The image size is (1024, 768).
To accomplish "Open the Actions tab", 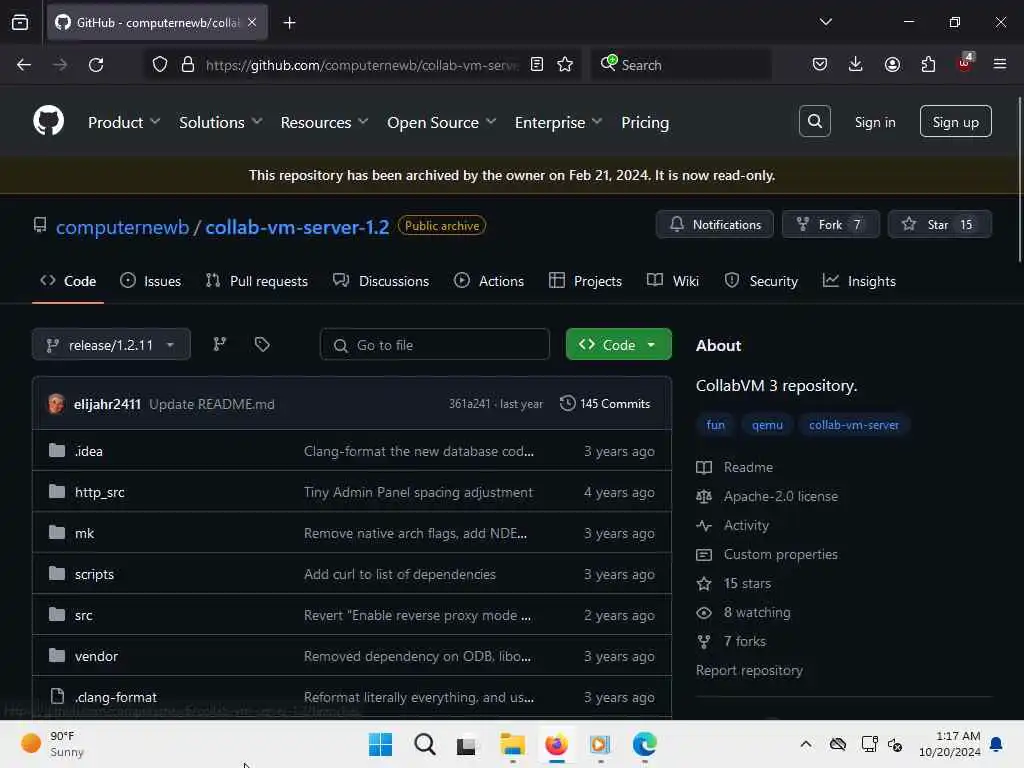I will coord(488,281).
